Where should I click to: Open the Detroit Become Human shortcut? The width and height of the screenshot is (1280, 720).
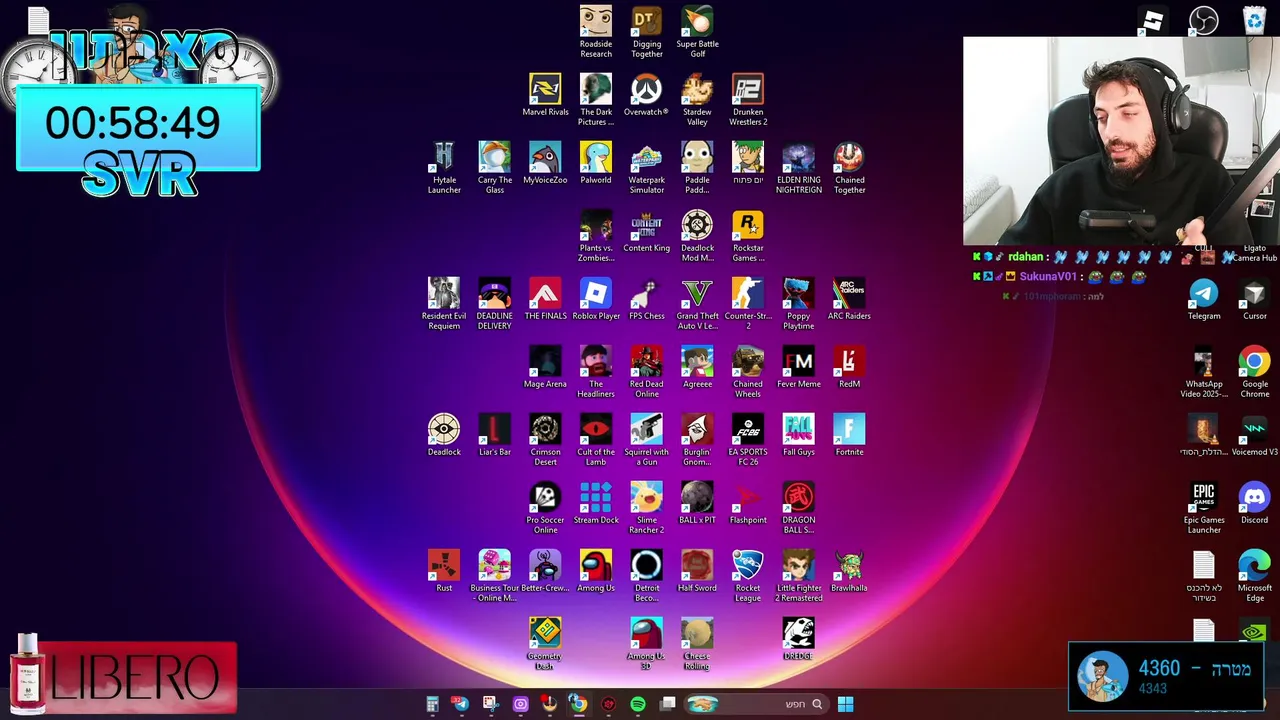(646, 575)
